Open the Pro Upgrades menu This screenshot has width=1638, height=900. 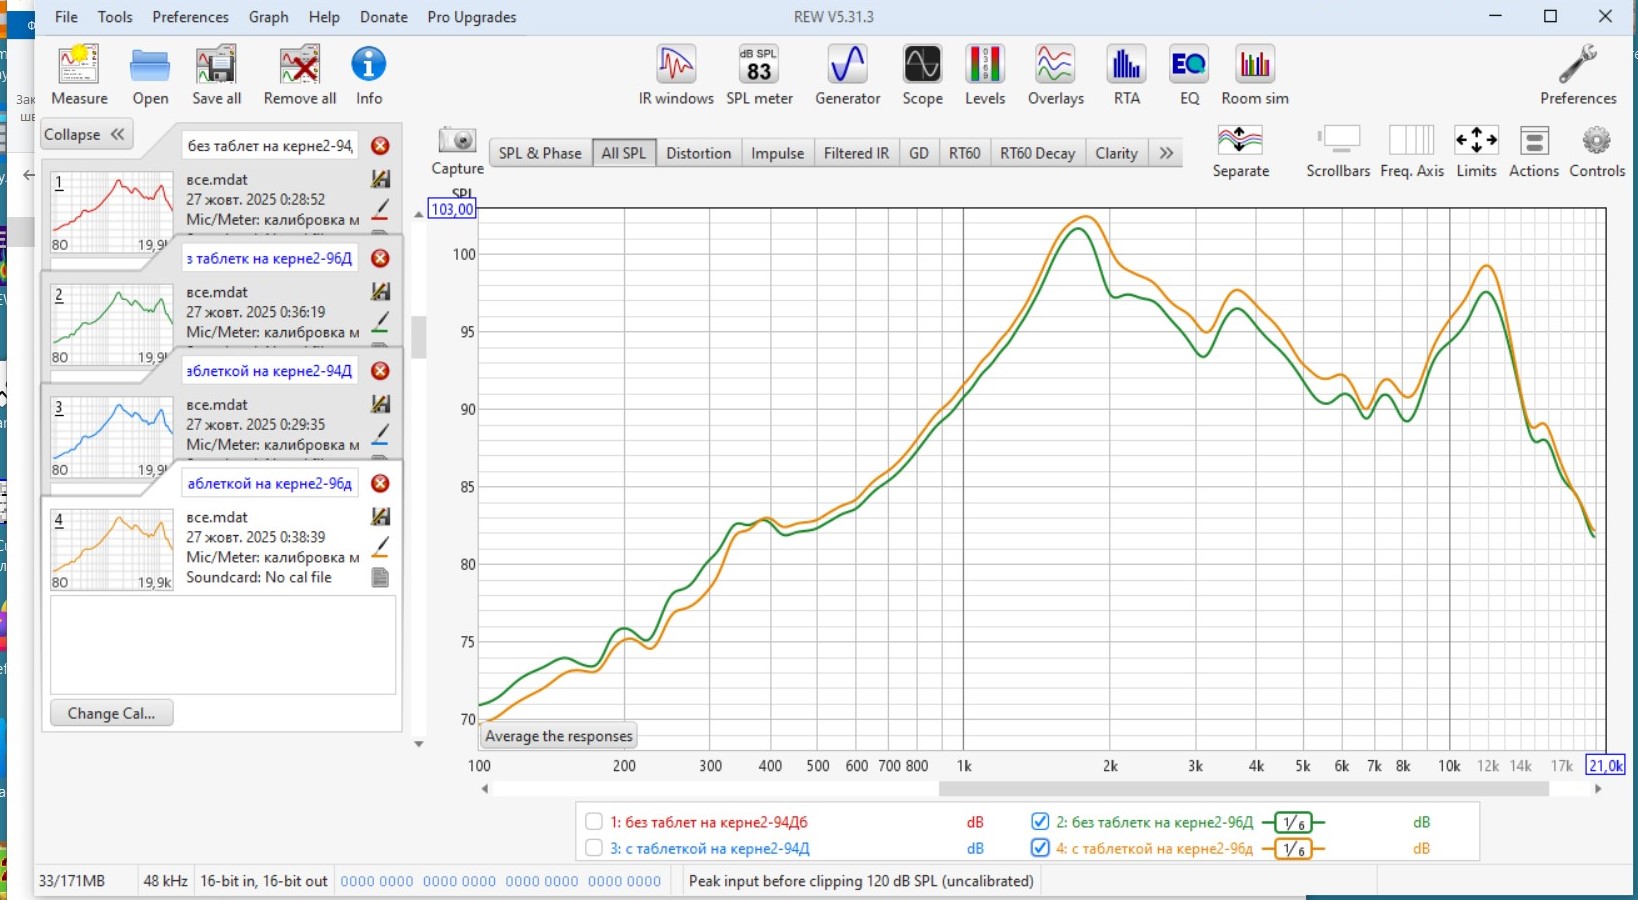[472, 17]
